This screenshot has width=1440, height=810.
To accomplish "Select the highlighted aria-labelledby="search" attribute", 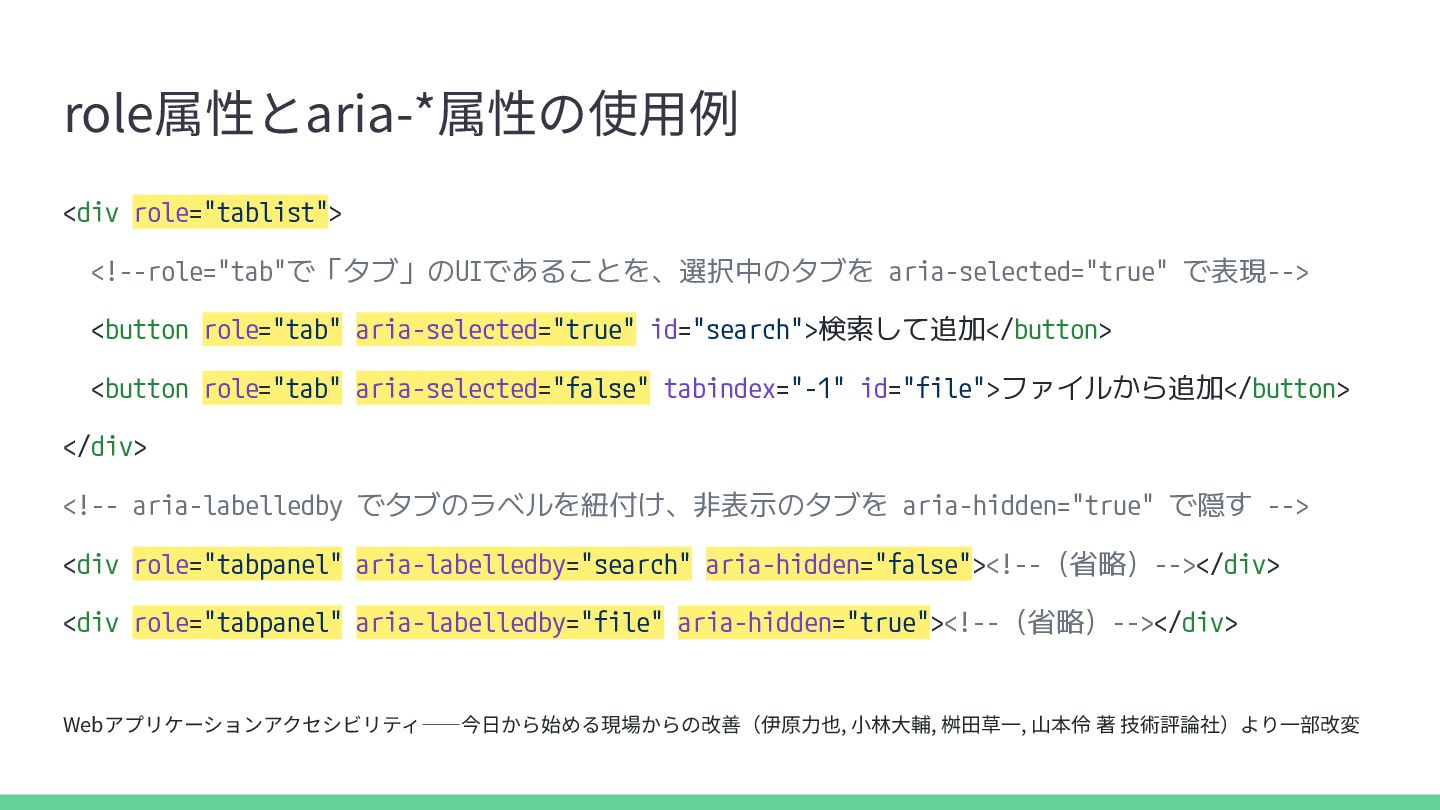I will (523, 565).
